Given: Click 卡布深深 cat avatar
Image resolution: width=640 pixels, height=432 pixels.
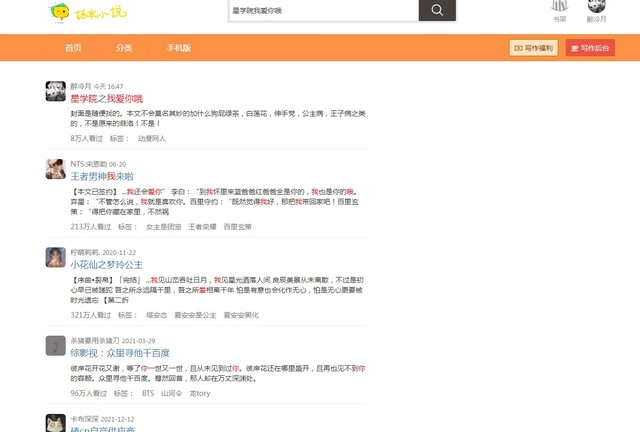Looking at the screenshot, I should pos(55,422).
